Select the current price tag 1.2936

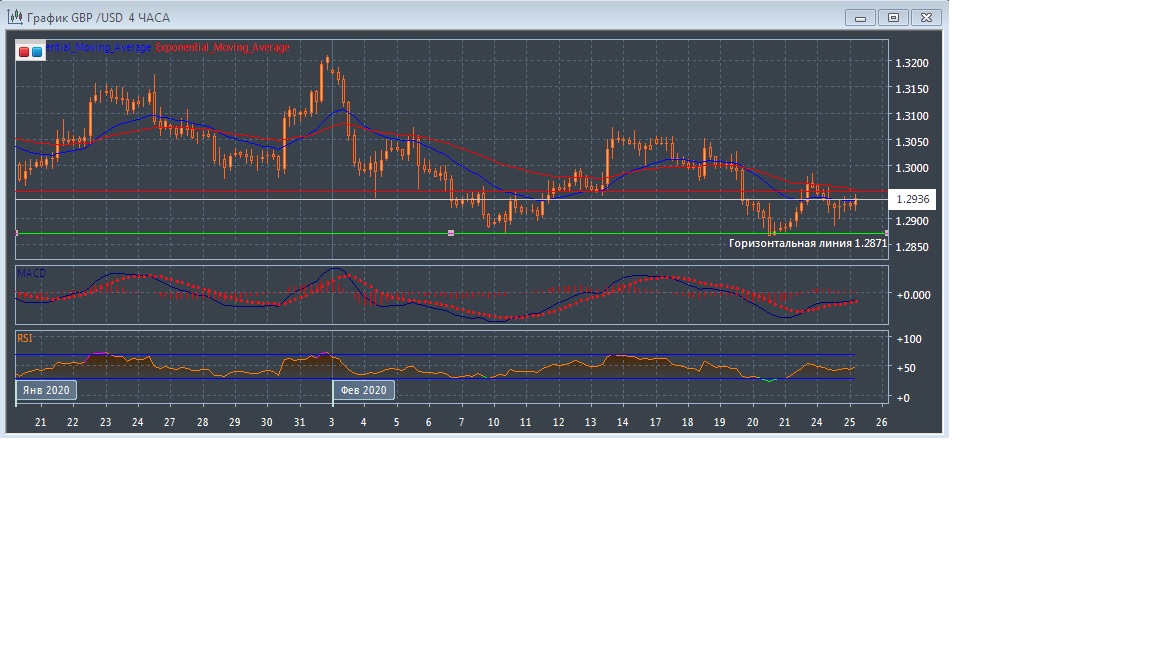912,199
